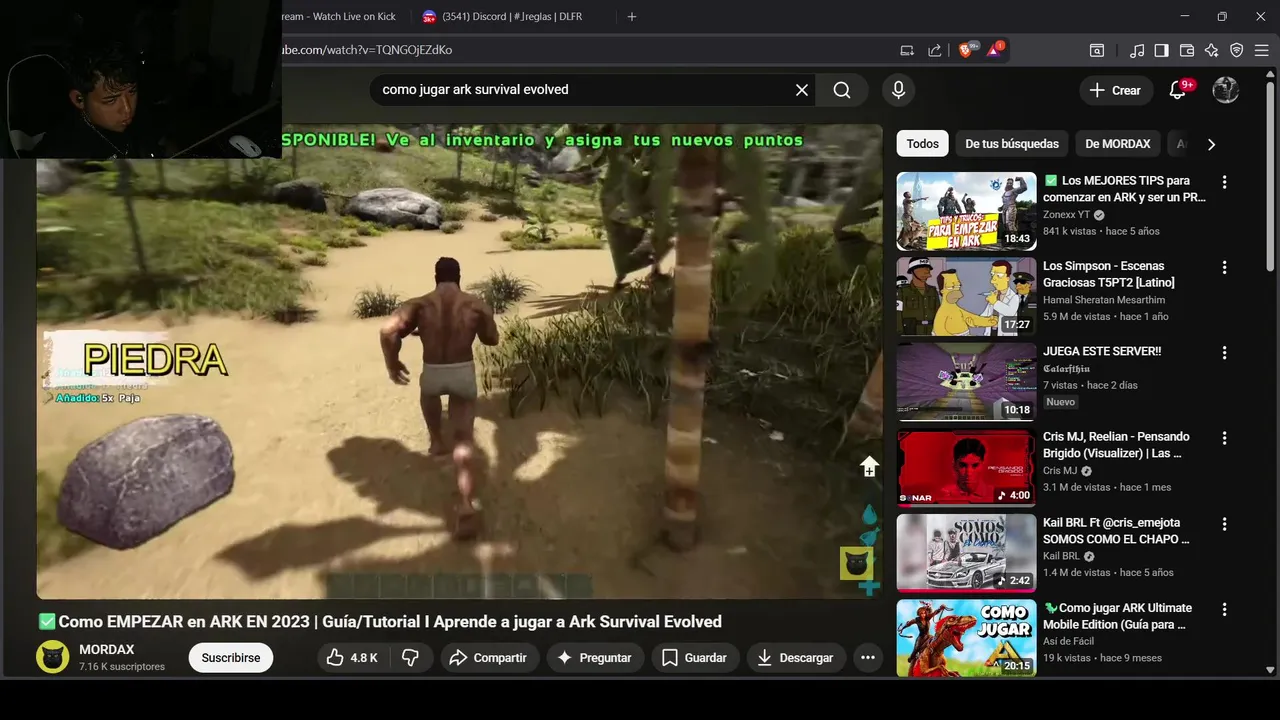Open options for Kail BRL video
The width and height of the screenshot is (1280, 720).
[x=1224, y=524]
